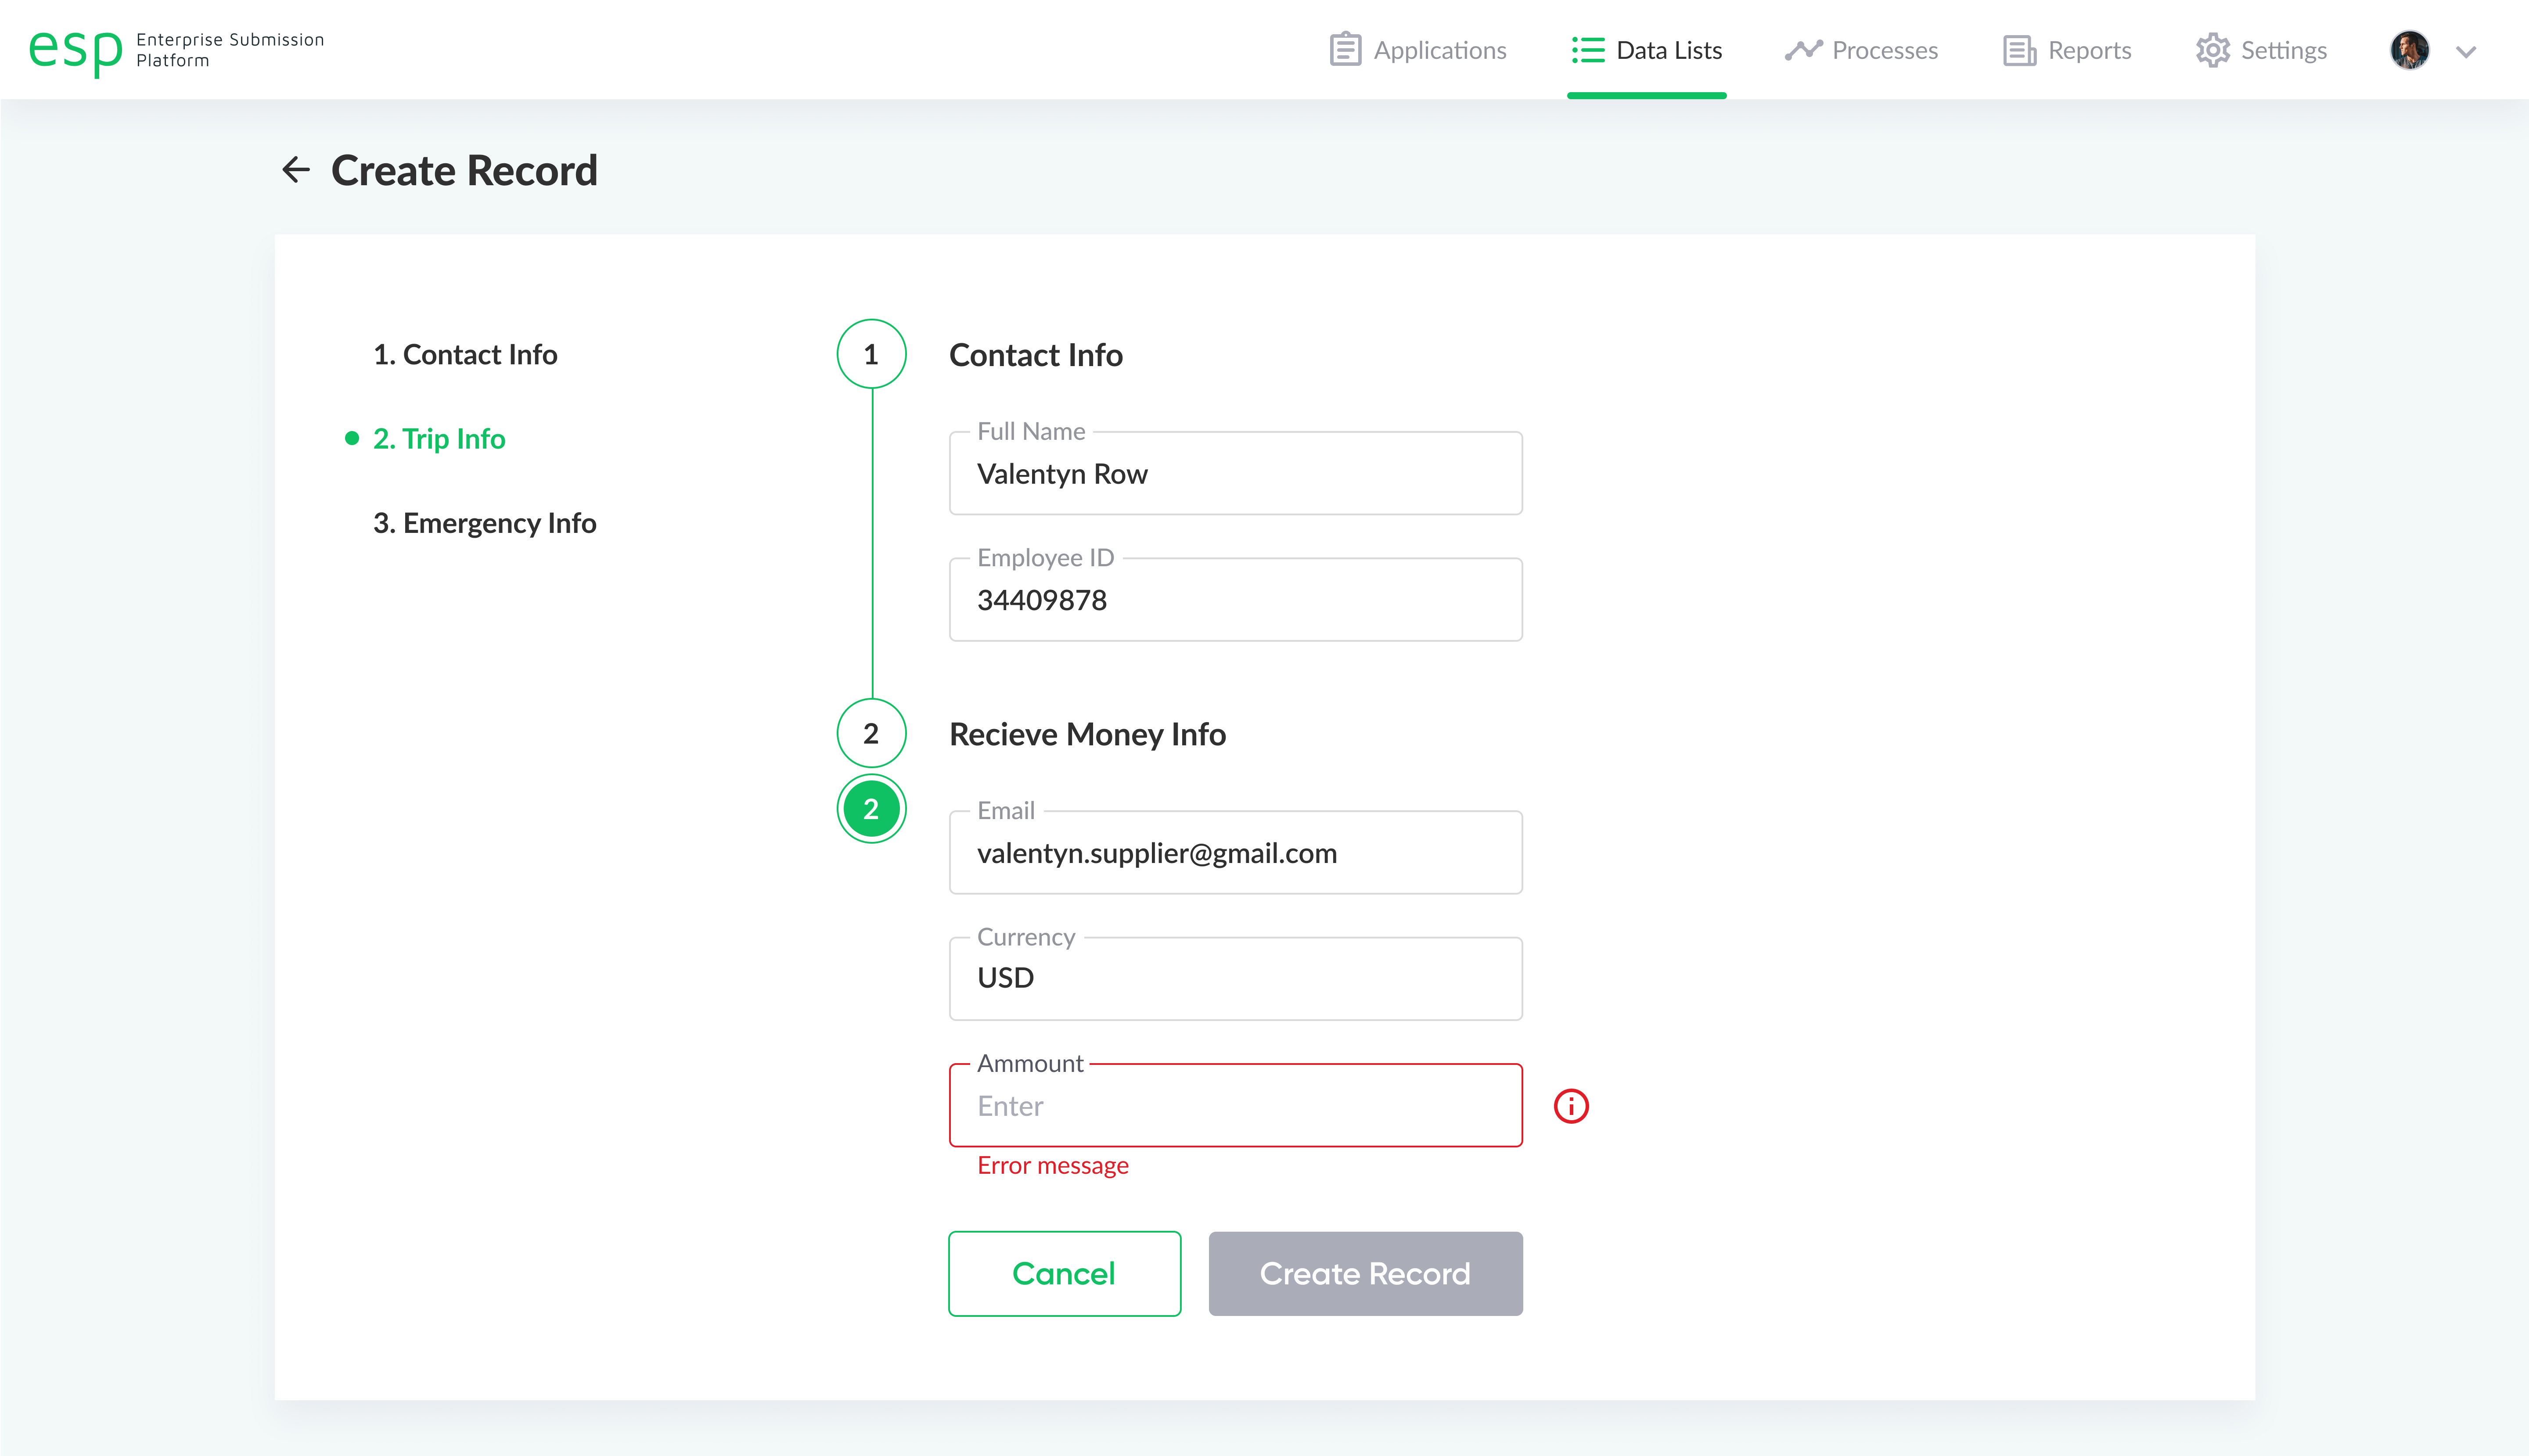This screenshot has height=1456, width=2529.
Task: Click the info icon next to Amount field
Action: coord(1568,1105)
